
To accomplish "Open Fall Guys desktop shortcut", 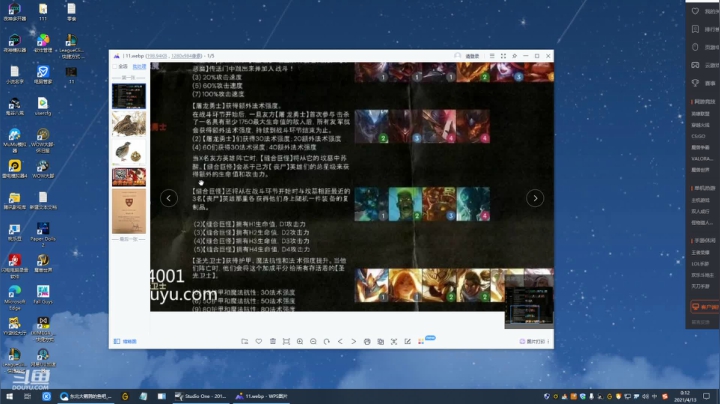I will [43, 294].
